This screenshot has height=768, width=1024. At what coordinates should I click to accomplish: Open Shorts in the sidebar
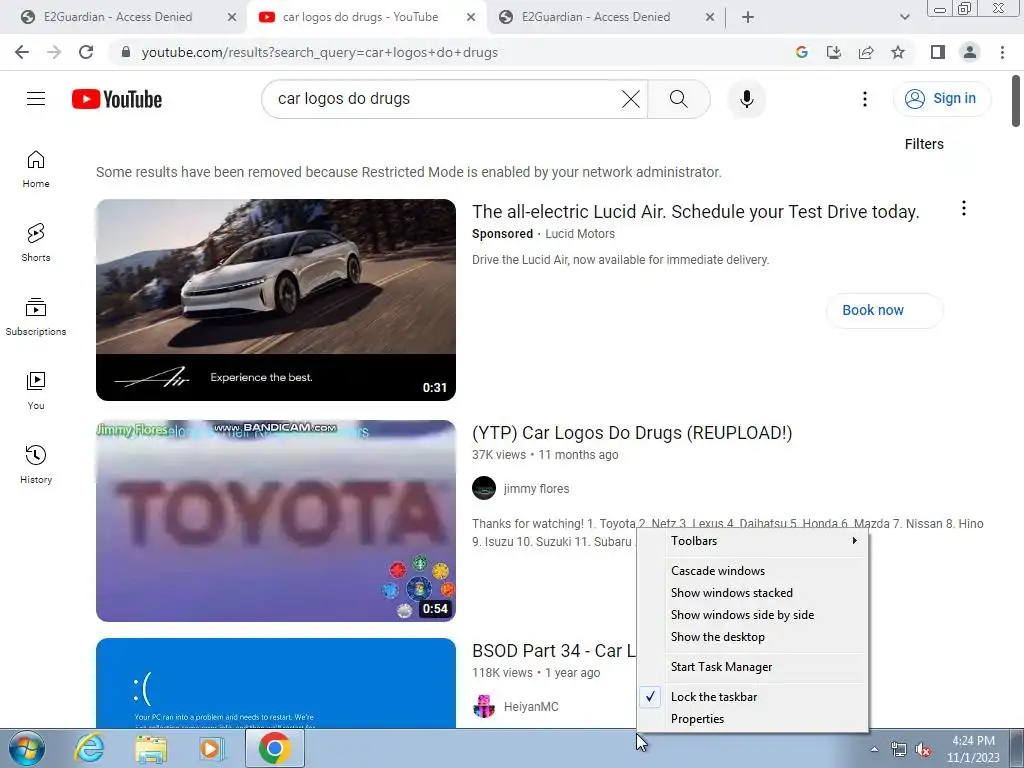coord(36,243)
